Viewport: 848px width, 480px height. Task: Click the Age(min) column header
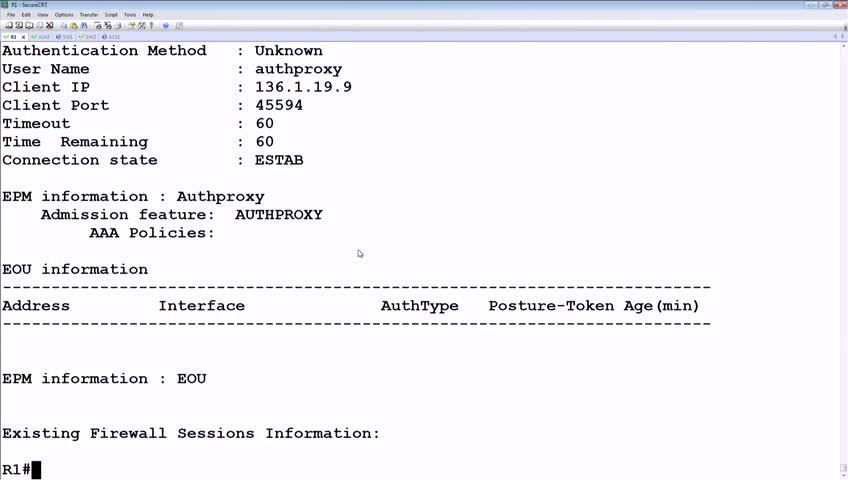pos(661,306)
